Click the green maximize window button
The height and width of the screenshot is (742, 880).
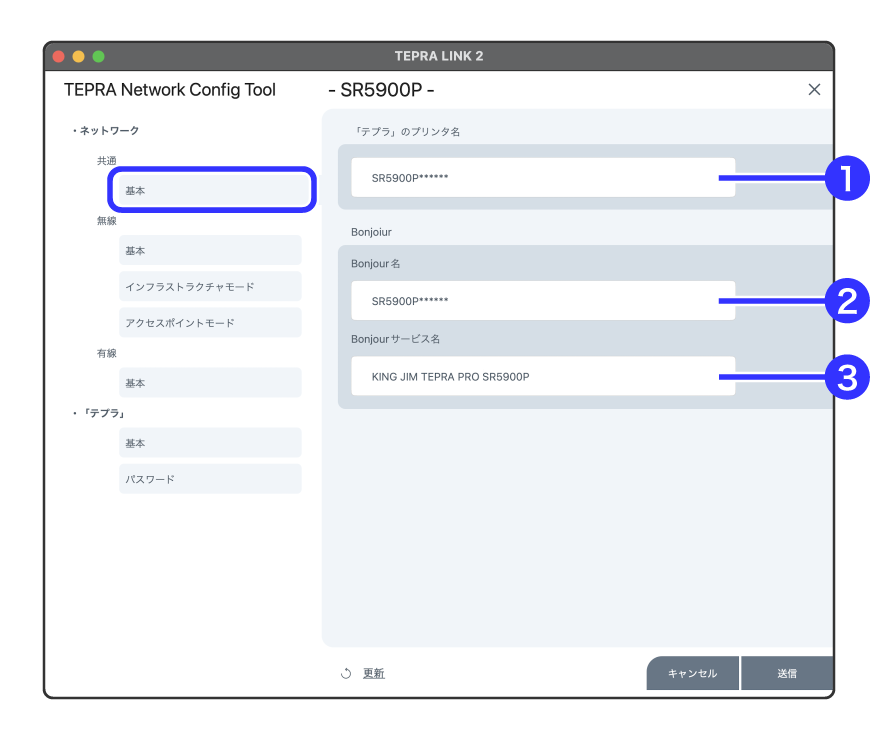(x=98, y=56)
